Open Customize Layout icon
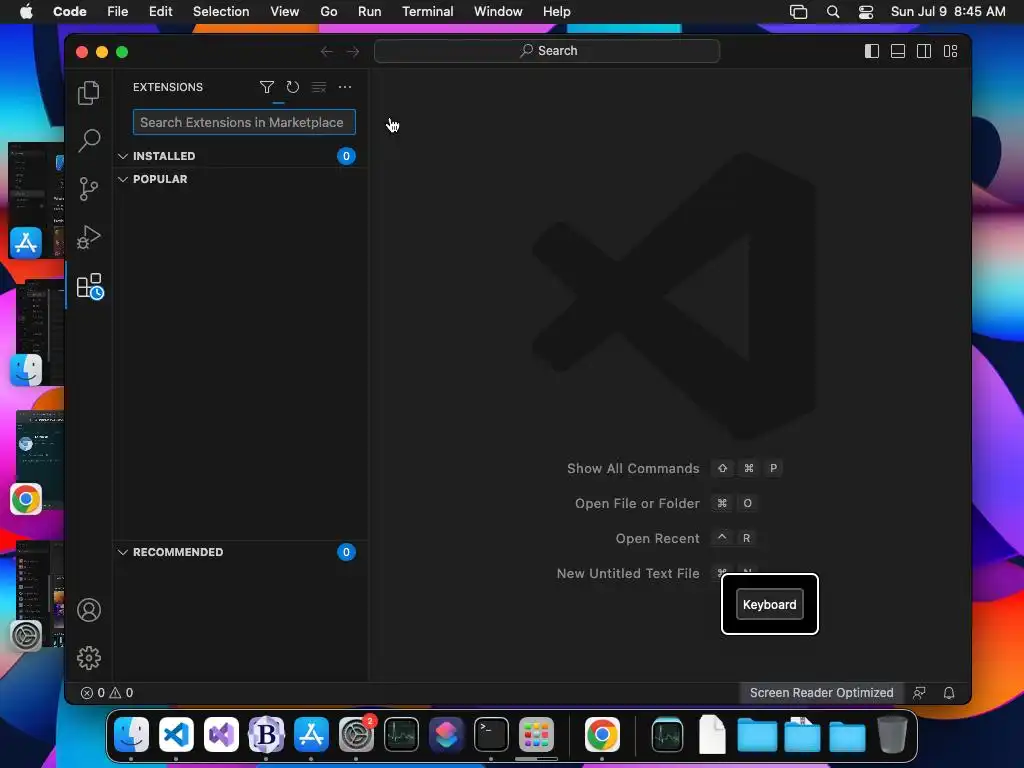 point(950,51)
